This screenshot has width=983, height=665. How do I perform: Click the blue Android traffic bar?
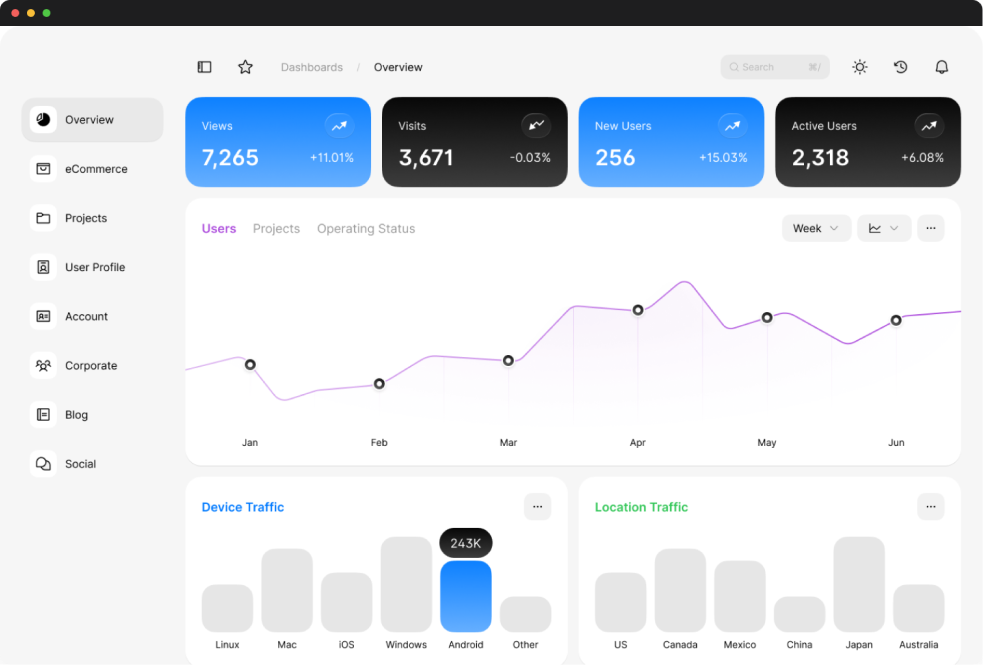pos(466,596)
